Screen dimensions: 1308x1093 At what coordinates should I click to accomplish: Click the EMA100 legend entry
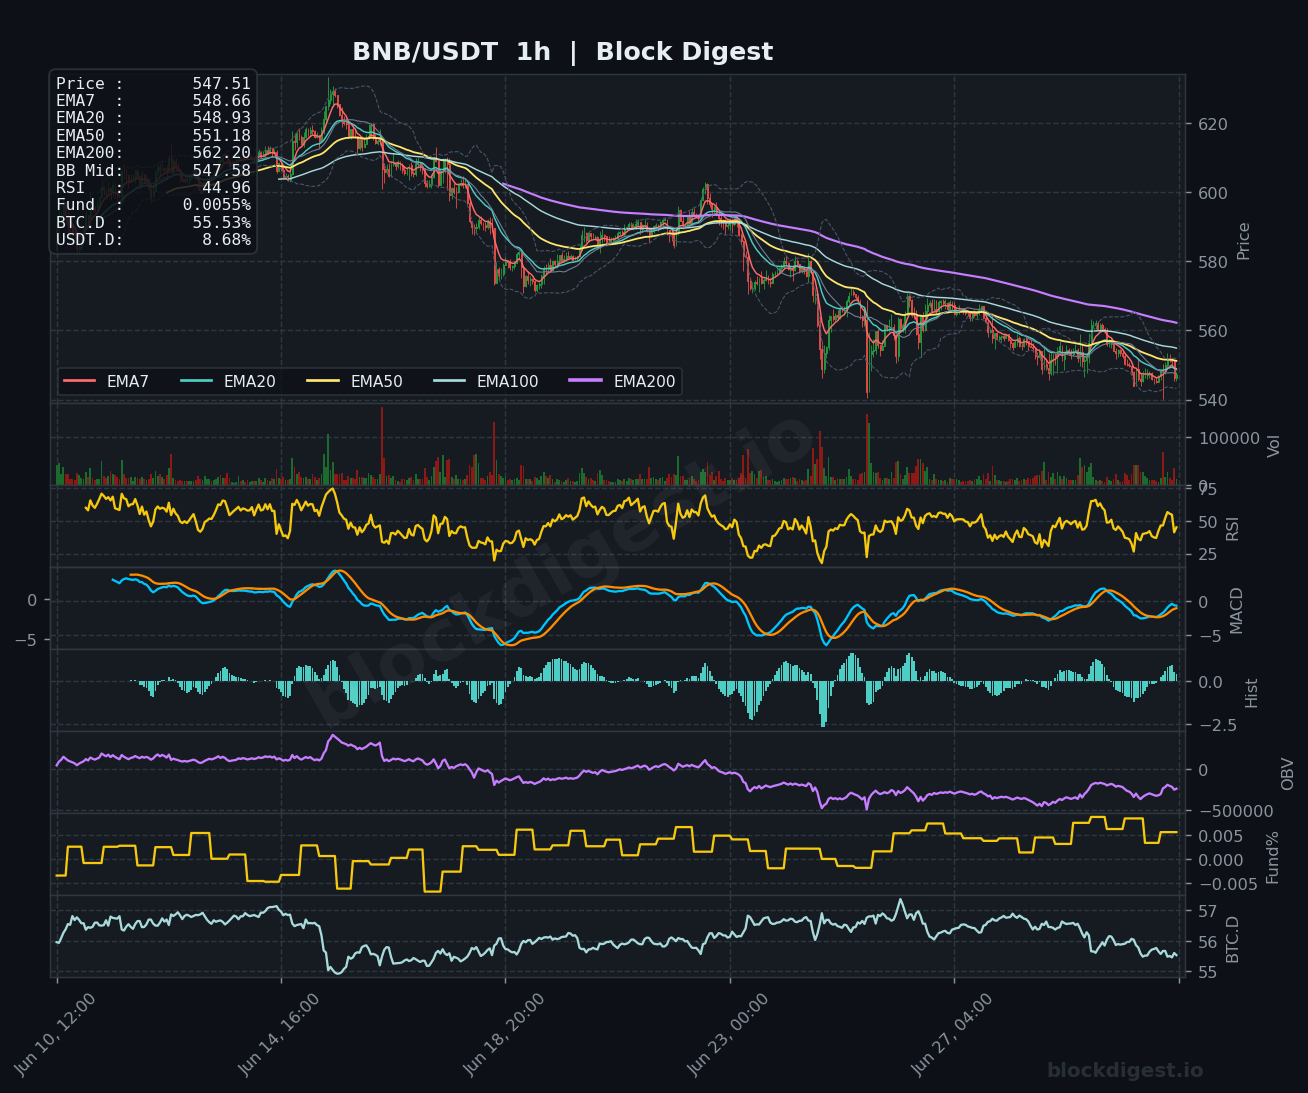pos(486,381)
